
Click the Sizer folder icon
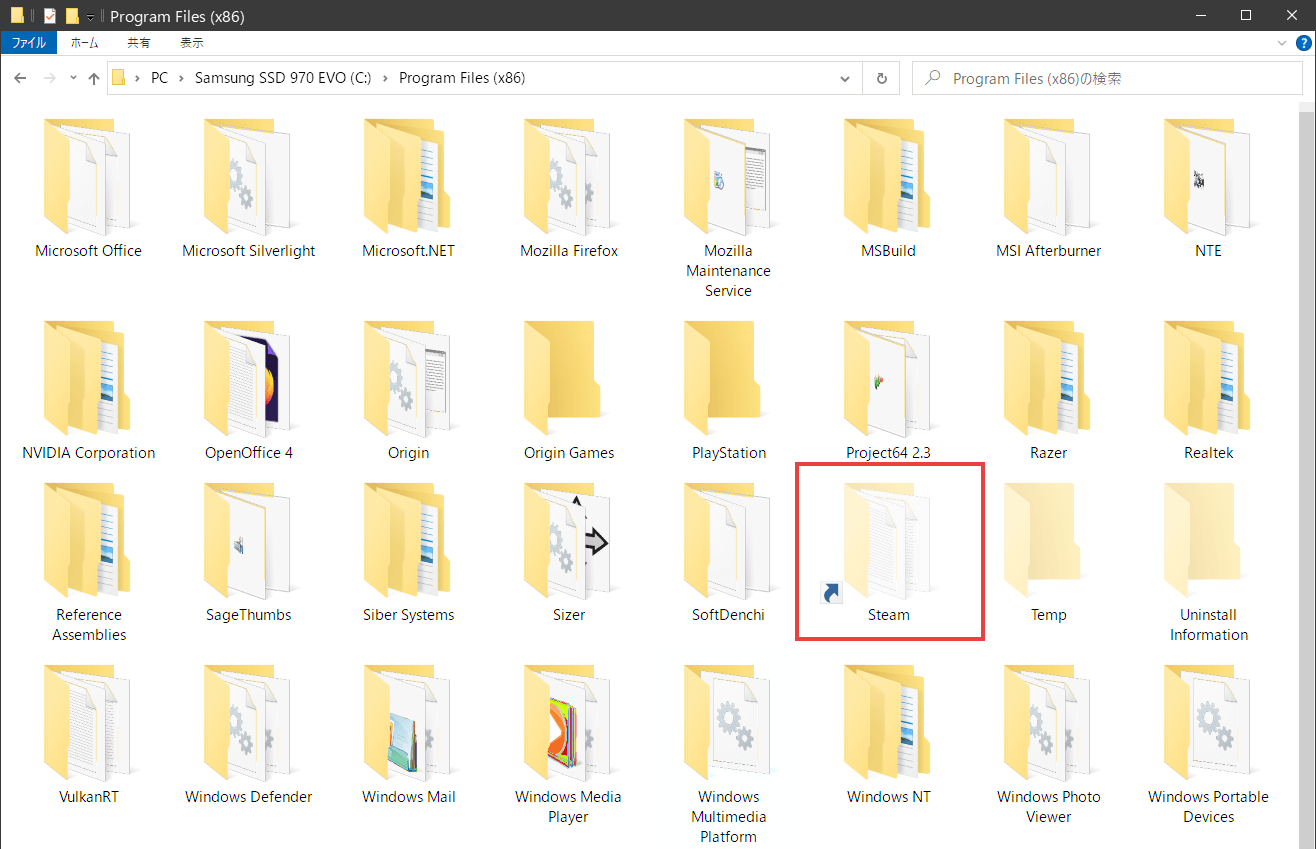(568, 541)
